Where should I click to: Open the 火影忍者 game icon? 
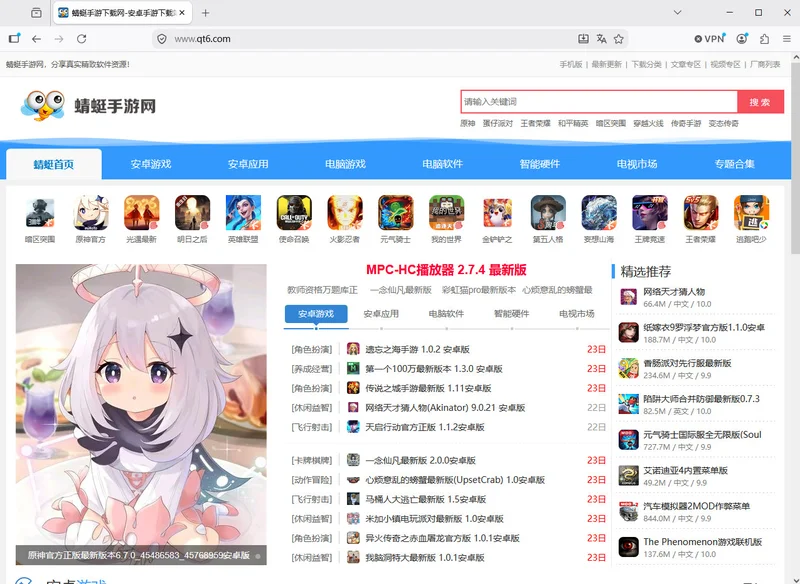[x=345, y=213]
